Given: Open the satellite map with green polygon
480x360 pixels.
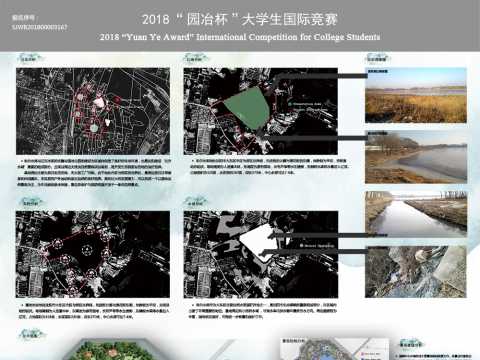Looking at the screenshot, I should click(261, 111).
